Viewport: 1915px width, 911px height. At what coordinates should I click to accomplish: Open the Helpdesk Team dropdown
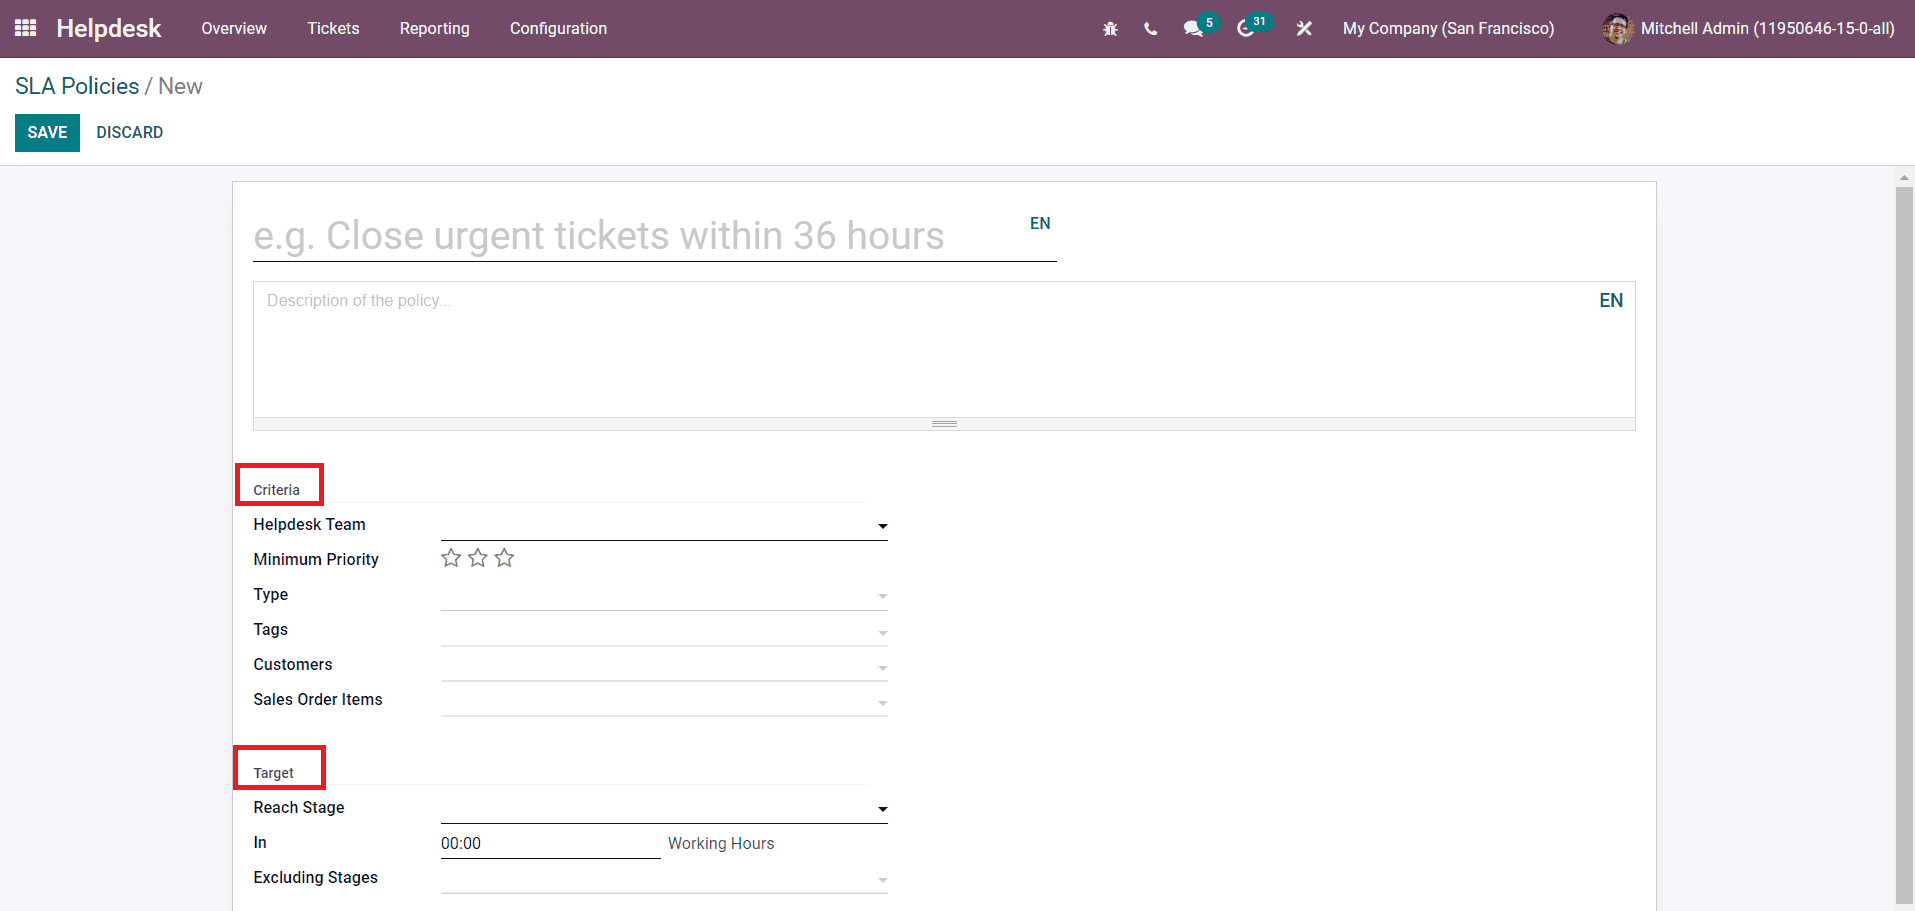[x=881, y=525]
